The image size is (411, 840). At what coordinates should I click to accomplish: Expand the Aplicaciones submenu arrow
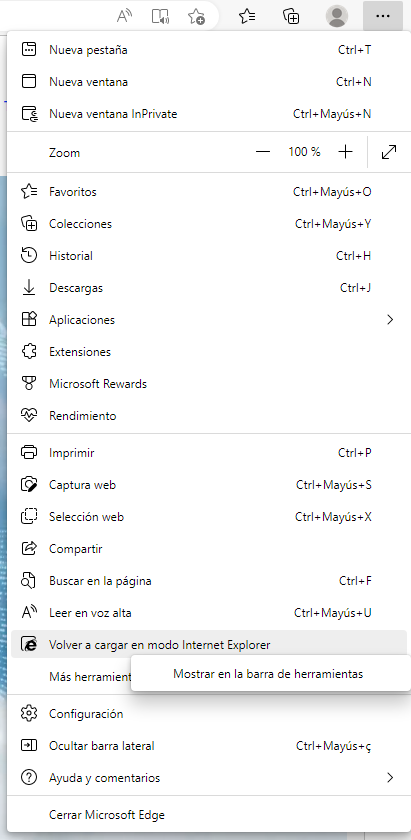coord(390,320)
